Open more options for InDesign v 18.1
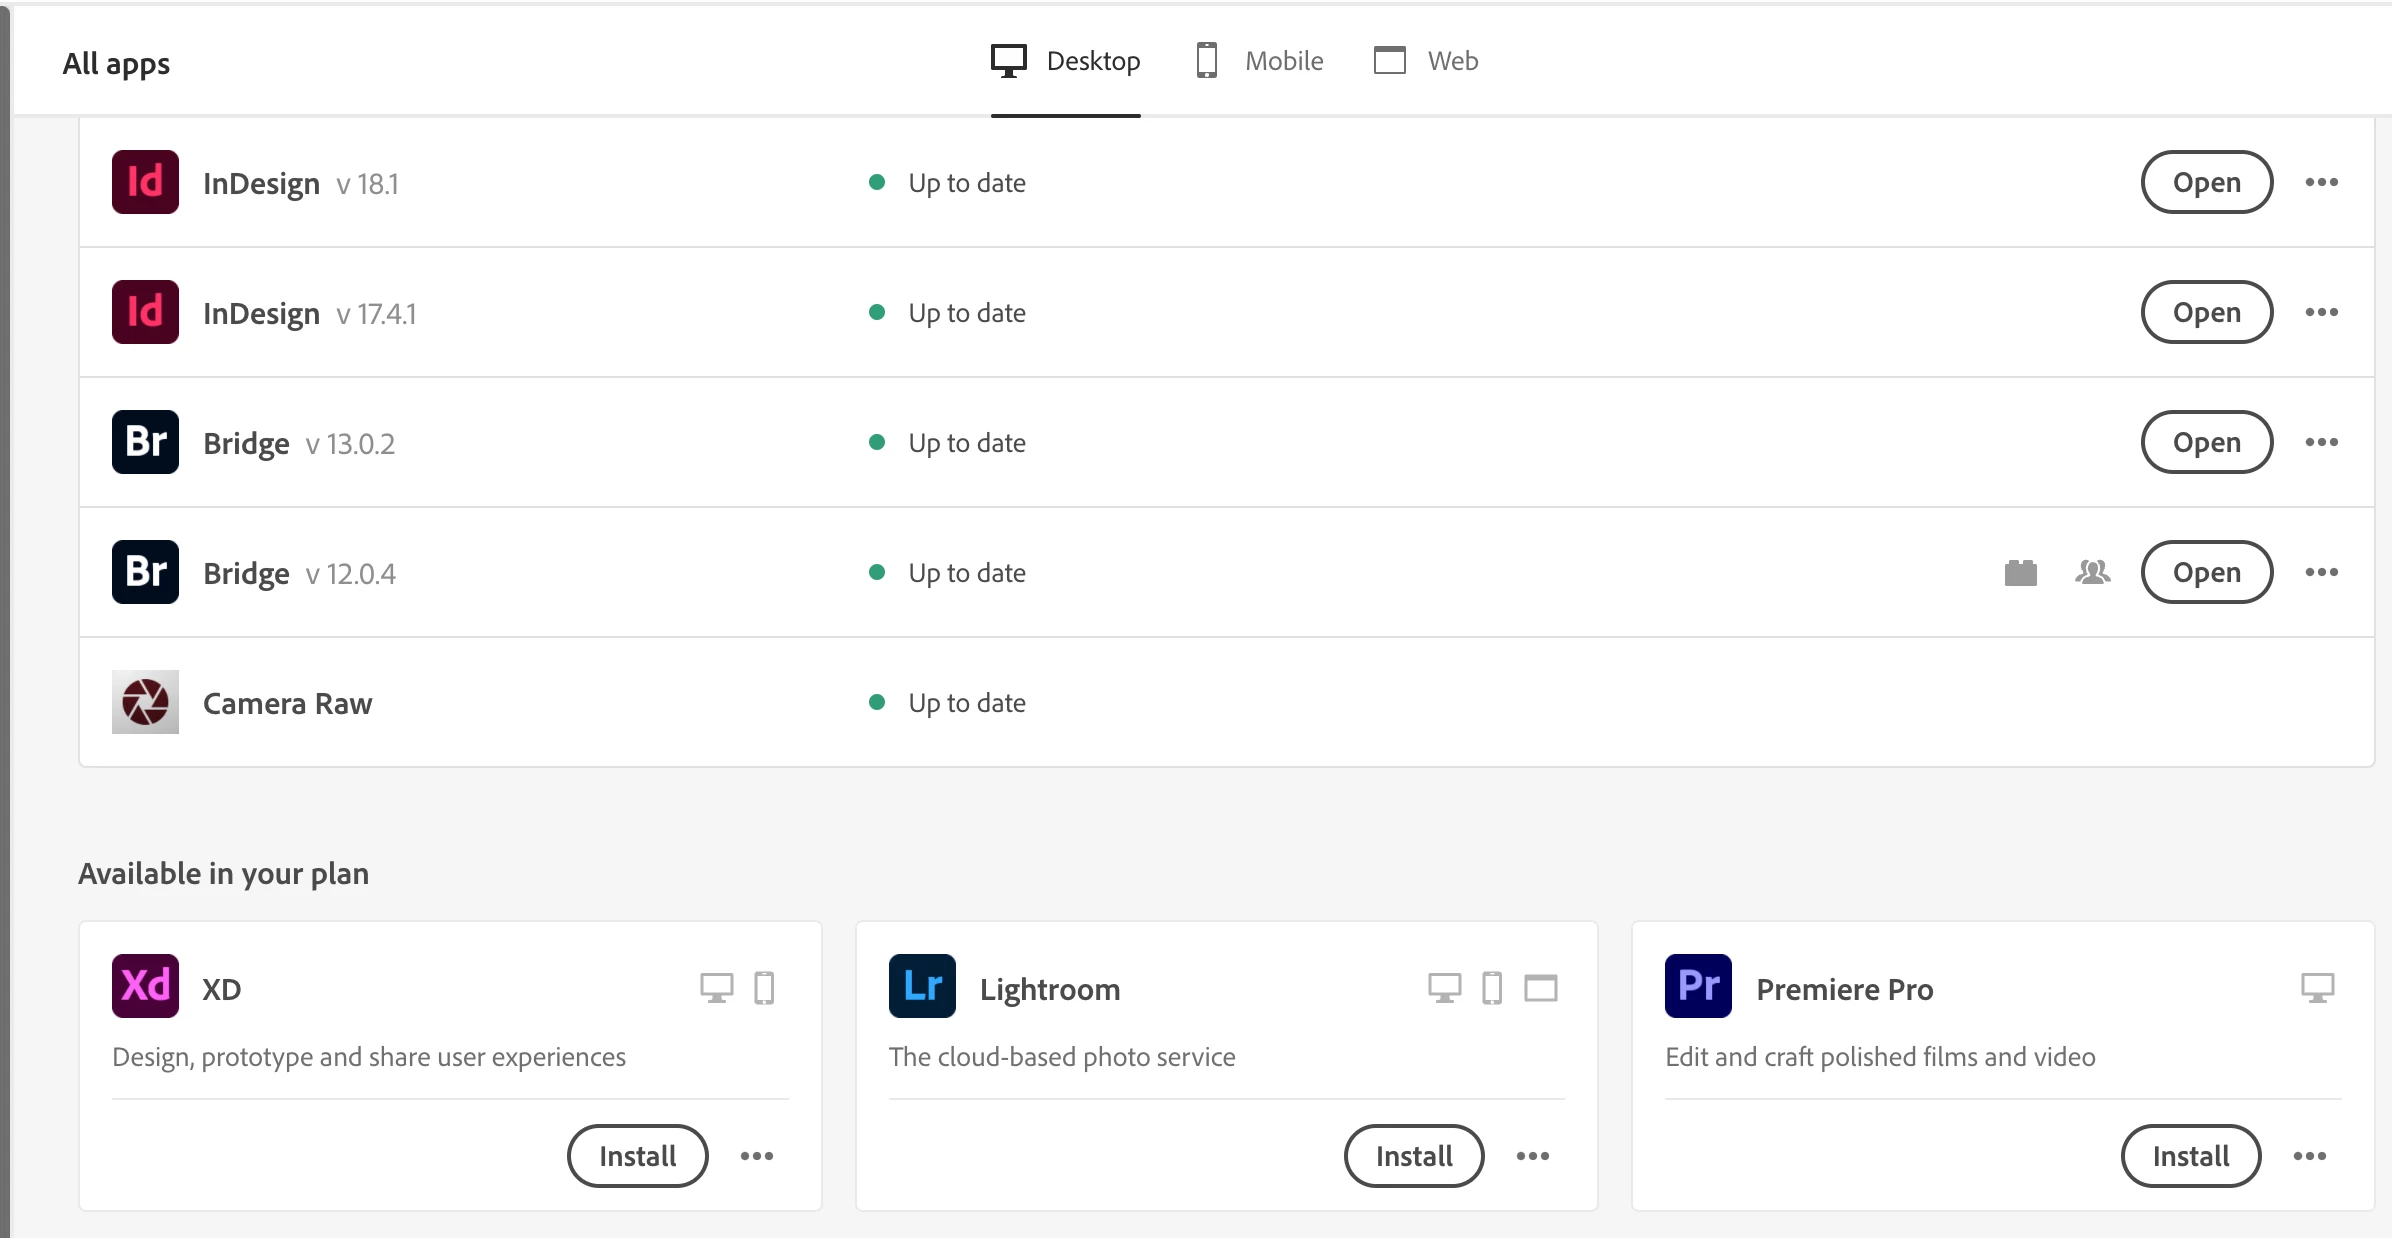This screenshot has width=2392, height=1238. click(2321, 182)
